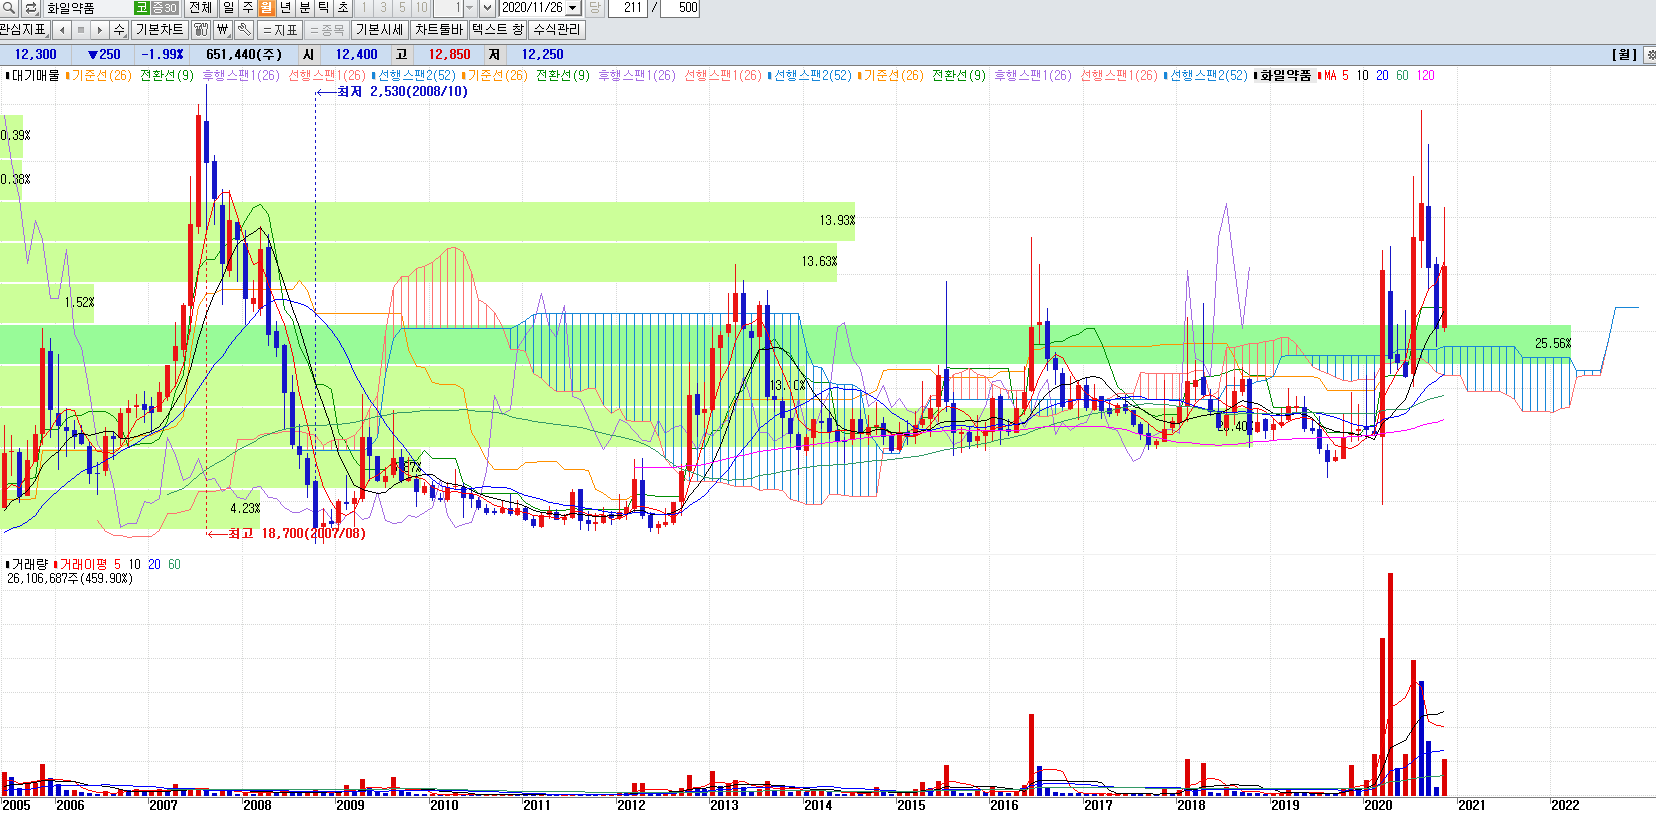Go to next item with right arrow
The width and height of the screenshot is (1656, 814).
point(99,30)
